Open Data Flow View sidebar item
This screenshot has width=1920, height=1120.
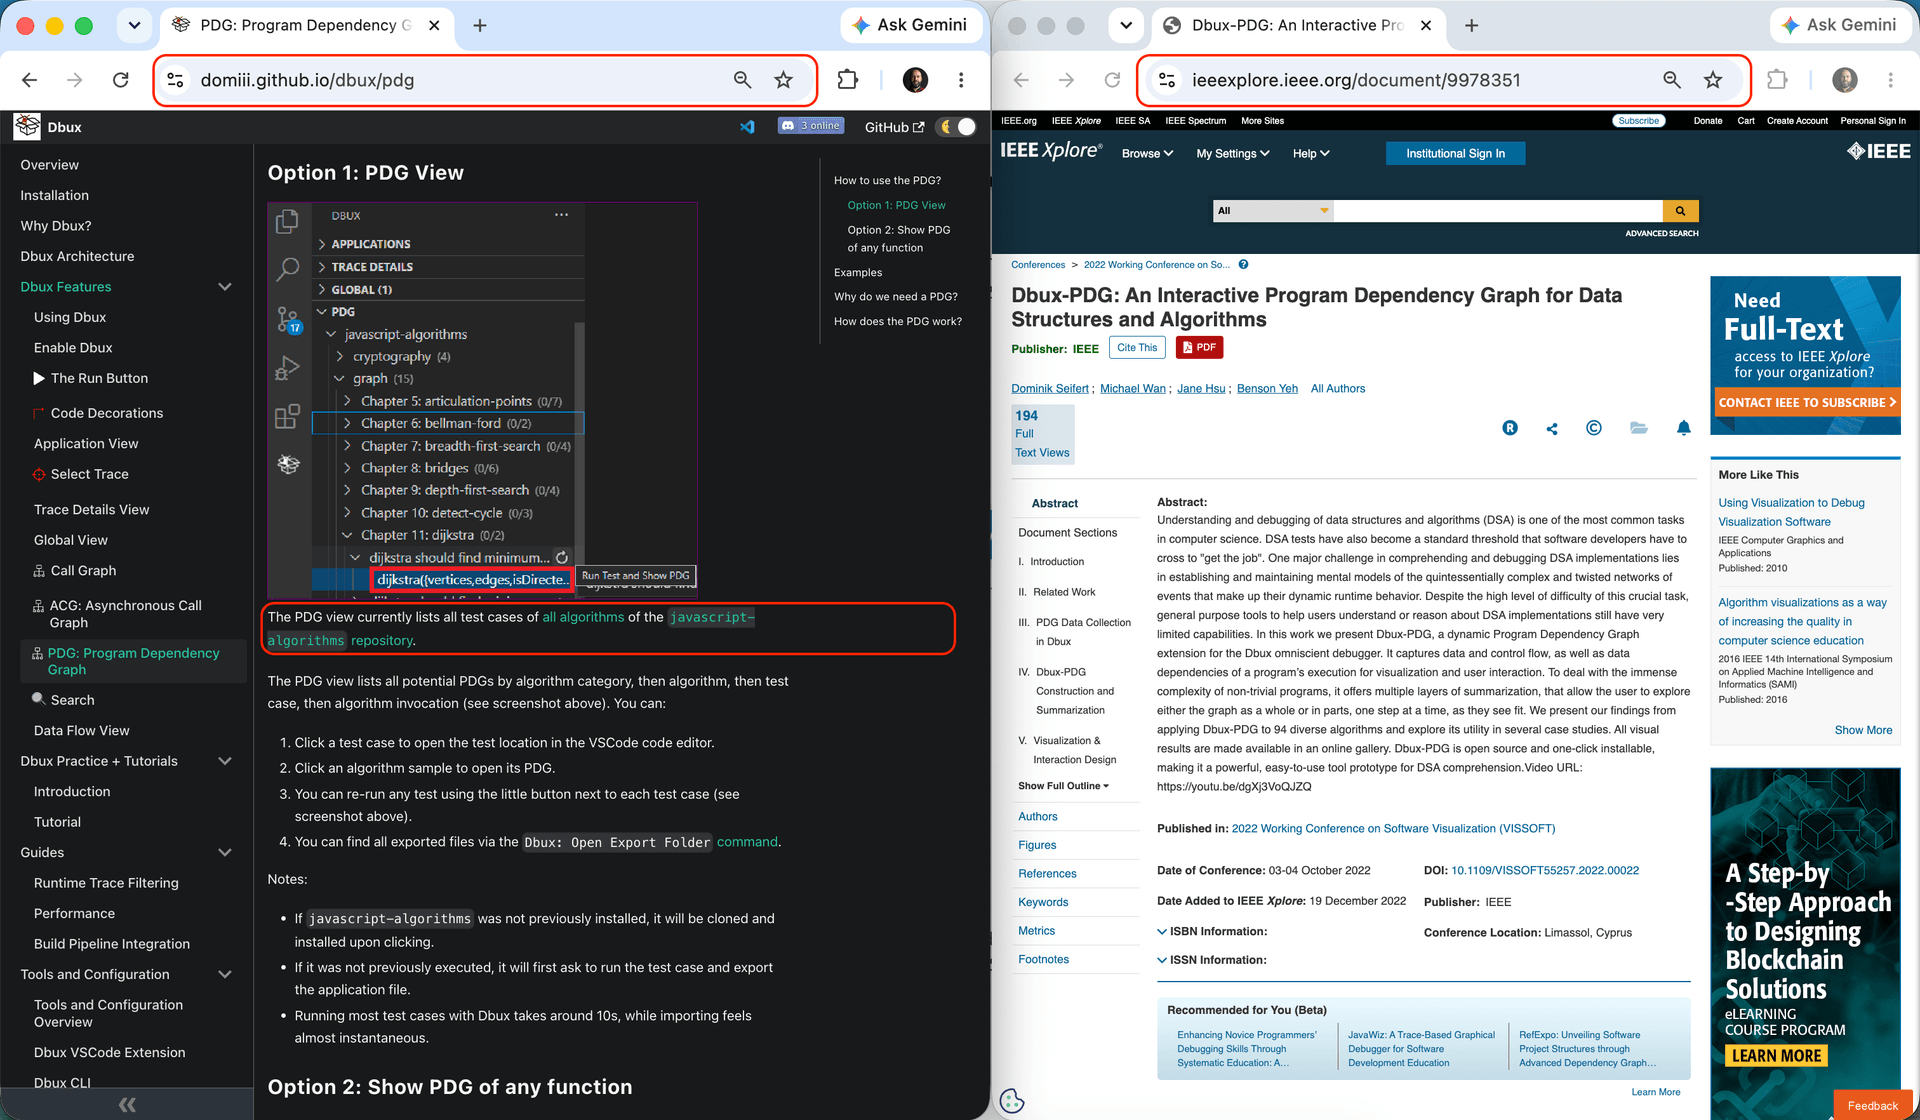point(82,731)
